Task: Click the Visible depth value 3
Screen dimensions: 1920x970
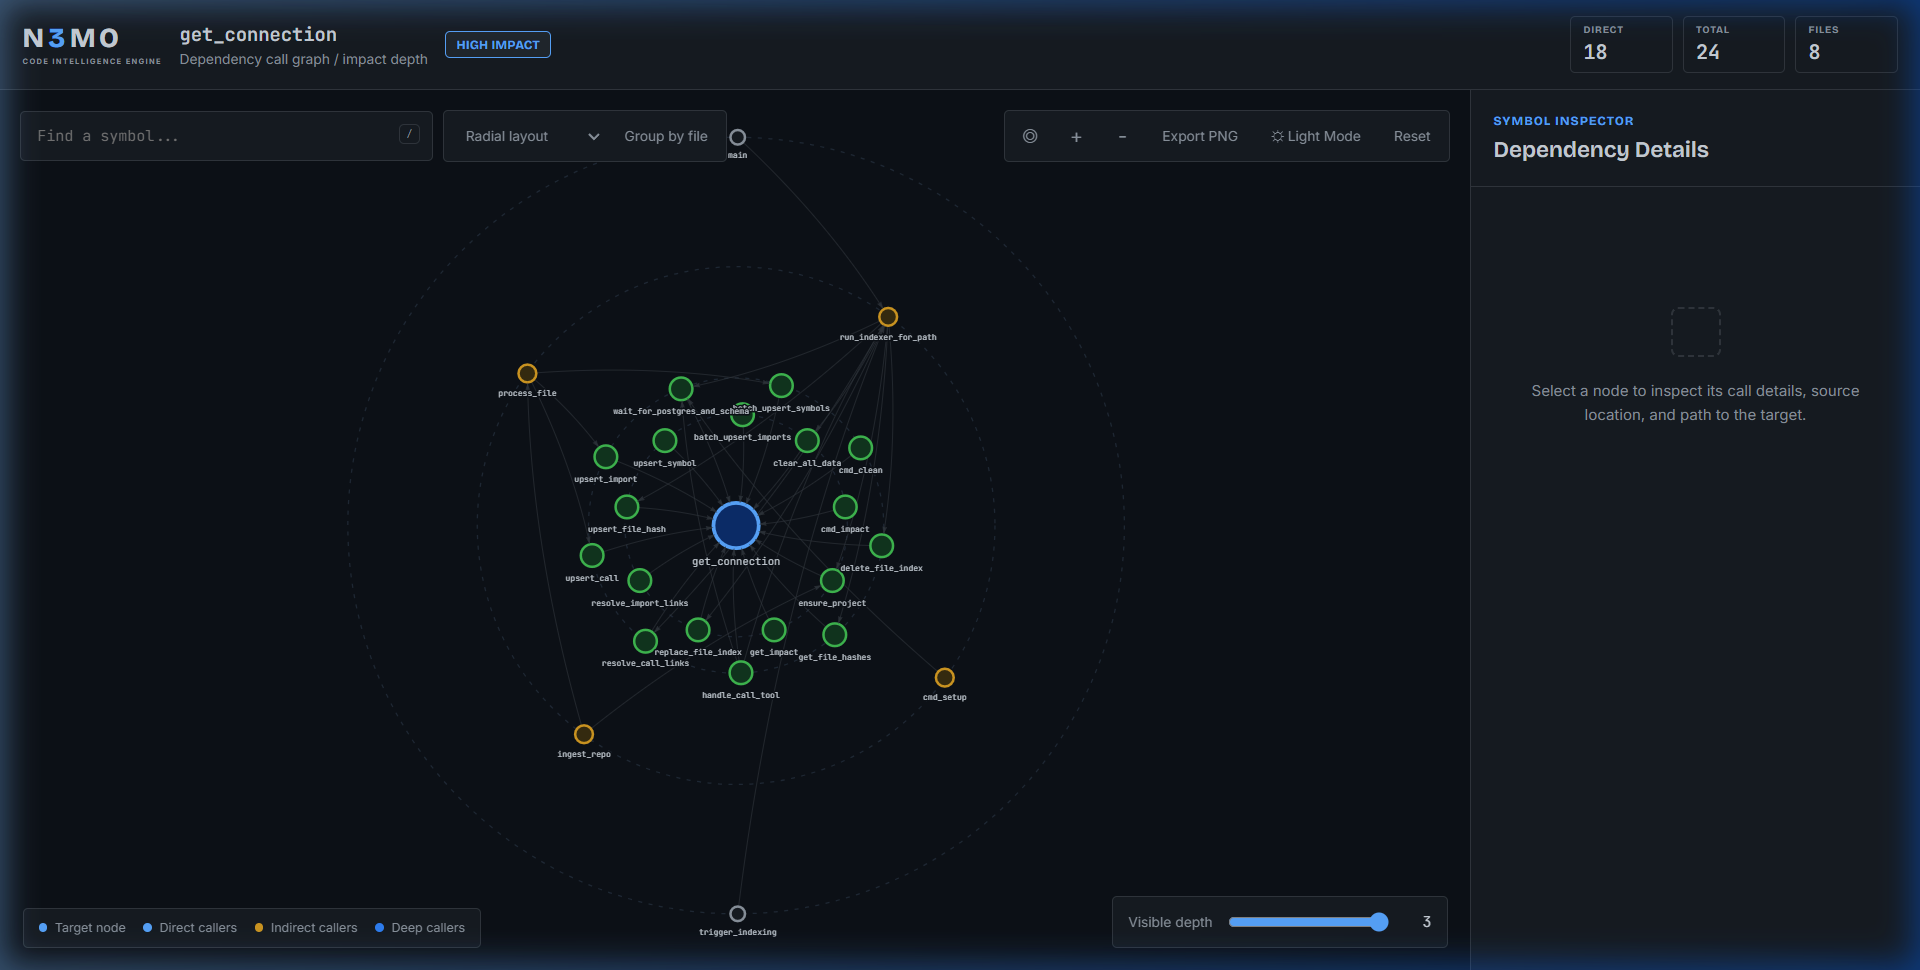Action: [x=1427, y=922]
